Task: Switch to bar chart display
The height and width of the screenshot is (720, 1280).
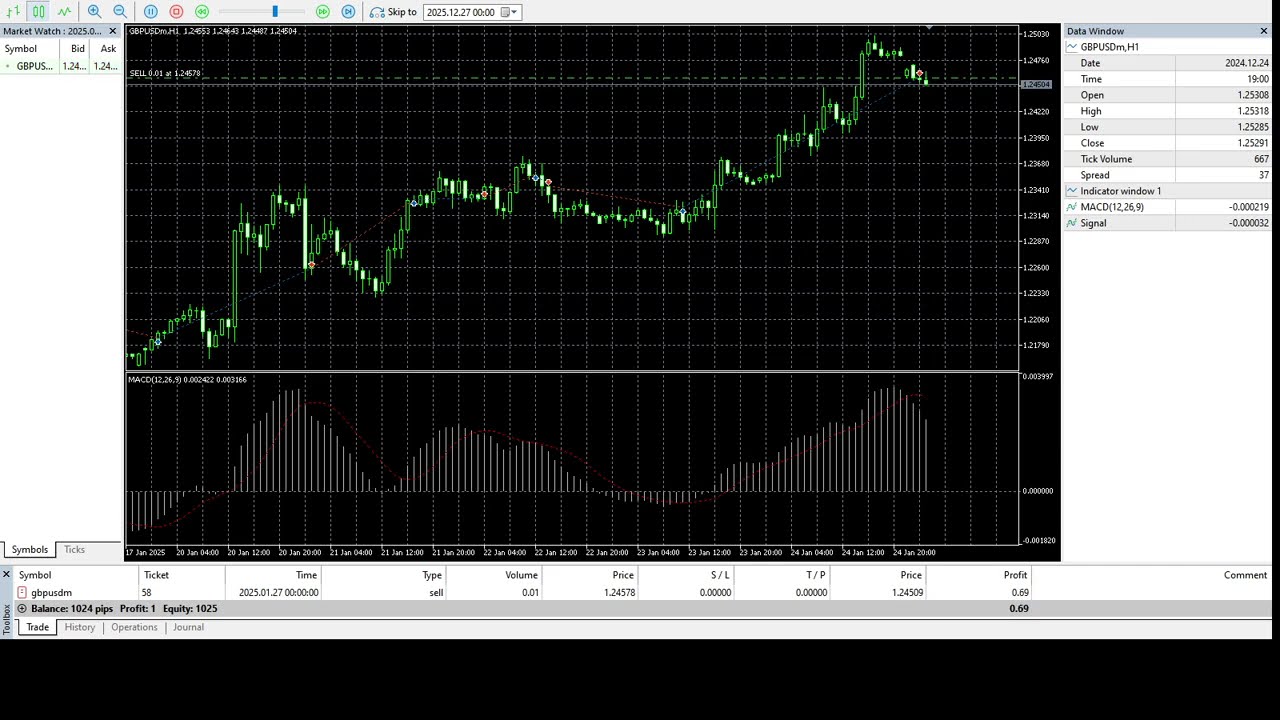Action: coord(13,12)
